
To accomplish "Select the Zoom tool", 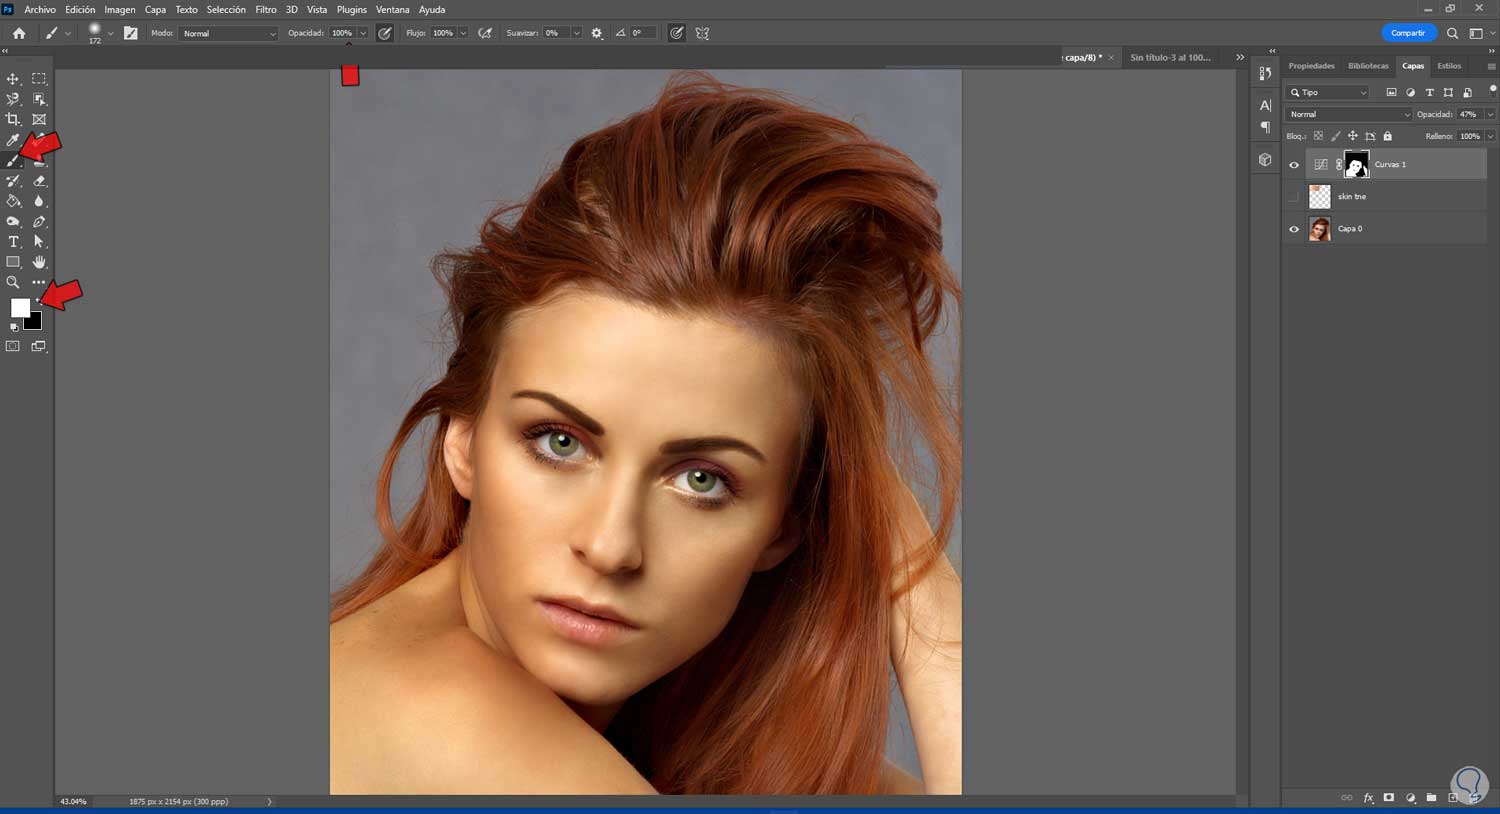I will click(13, 283).
